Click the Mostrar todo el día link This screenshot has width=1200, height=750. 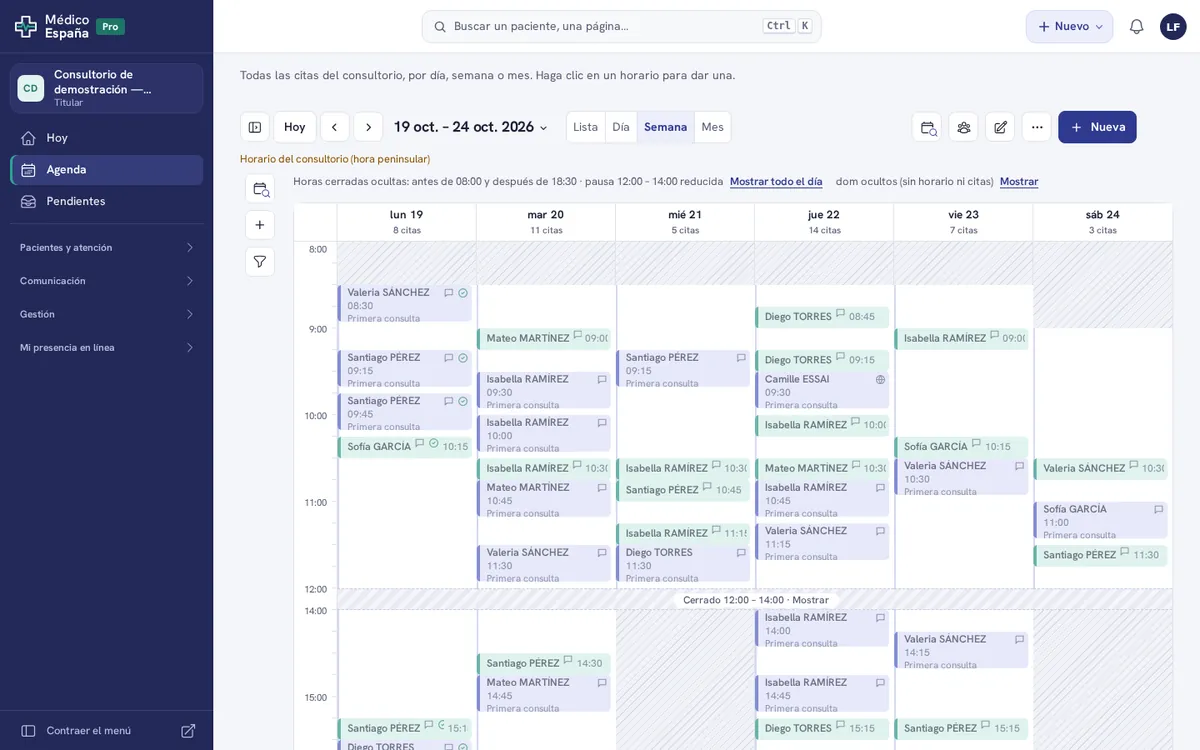click(776, 182)
